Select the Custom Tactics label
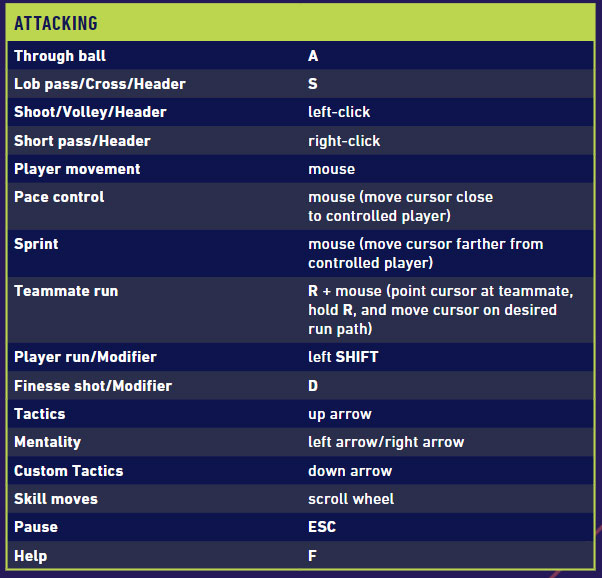 click(x=69, y=471)
